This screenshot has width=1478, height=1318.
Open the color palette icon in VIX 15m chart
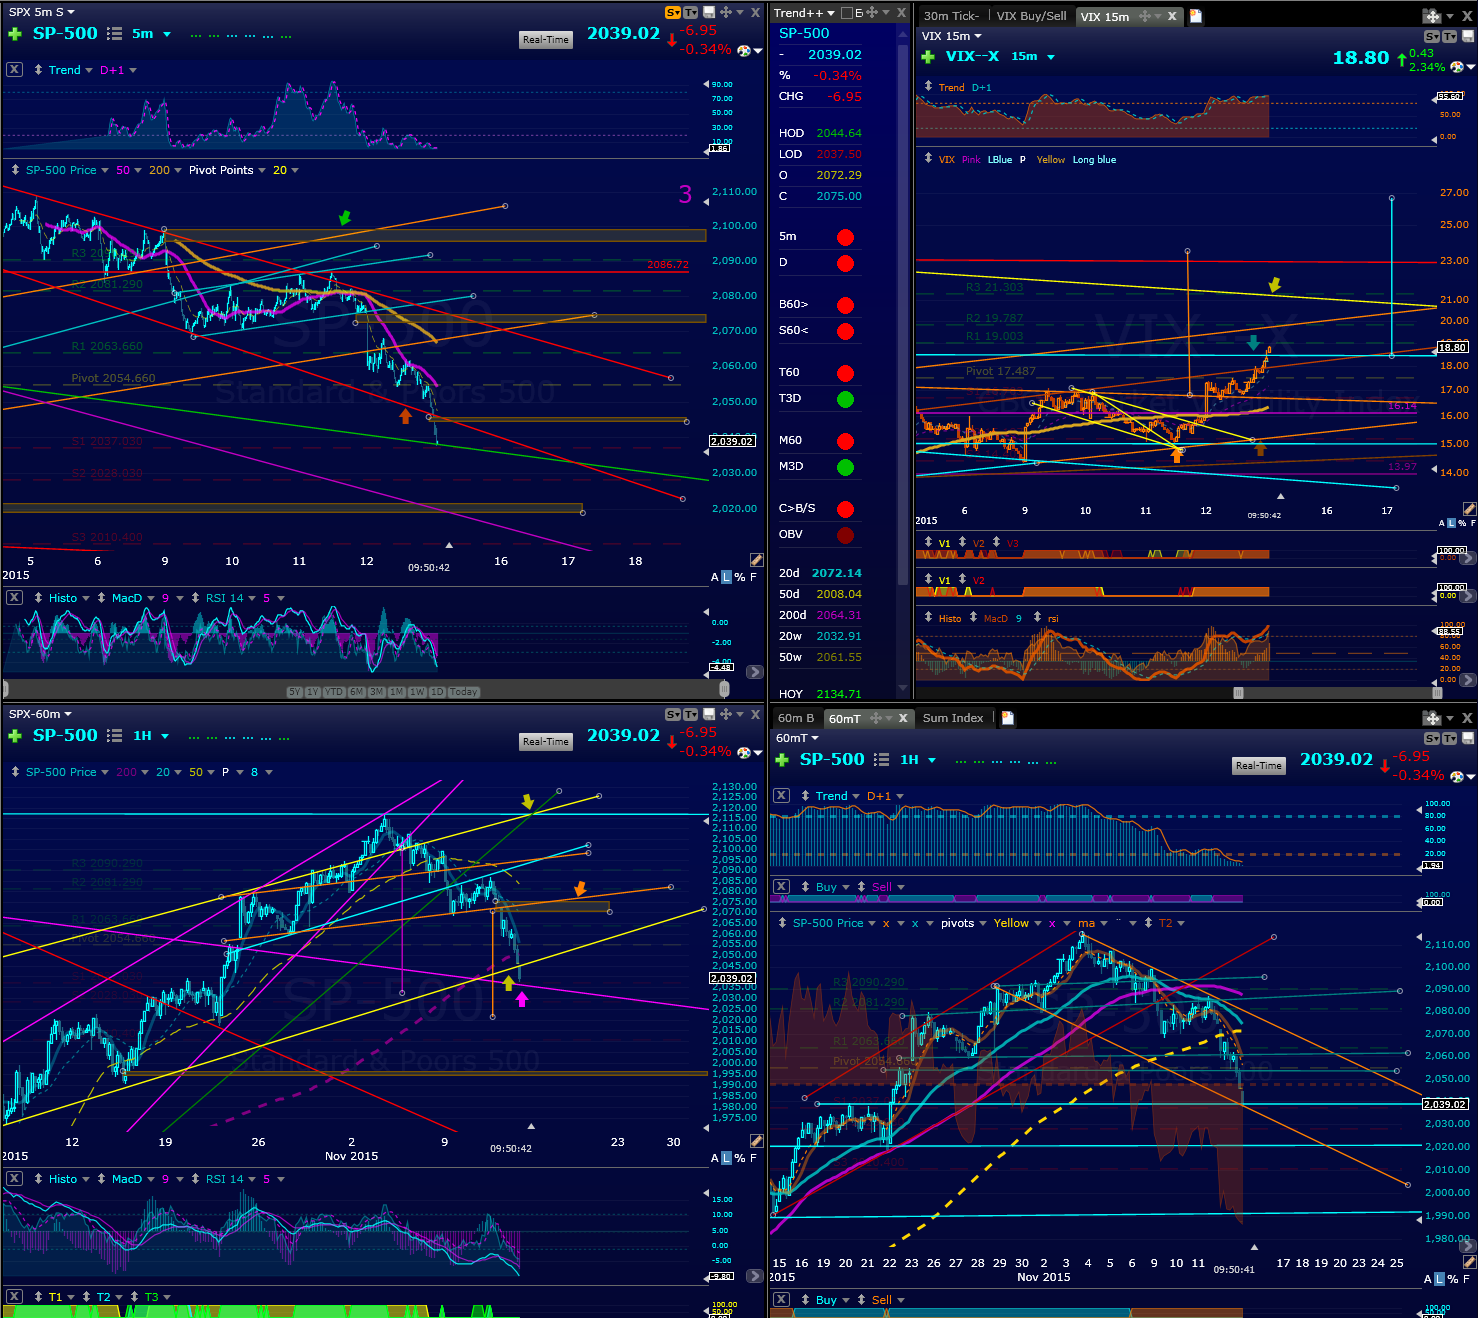1457,67
